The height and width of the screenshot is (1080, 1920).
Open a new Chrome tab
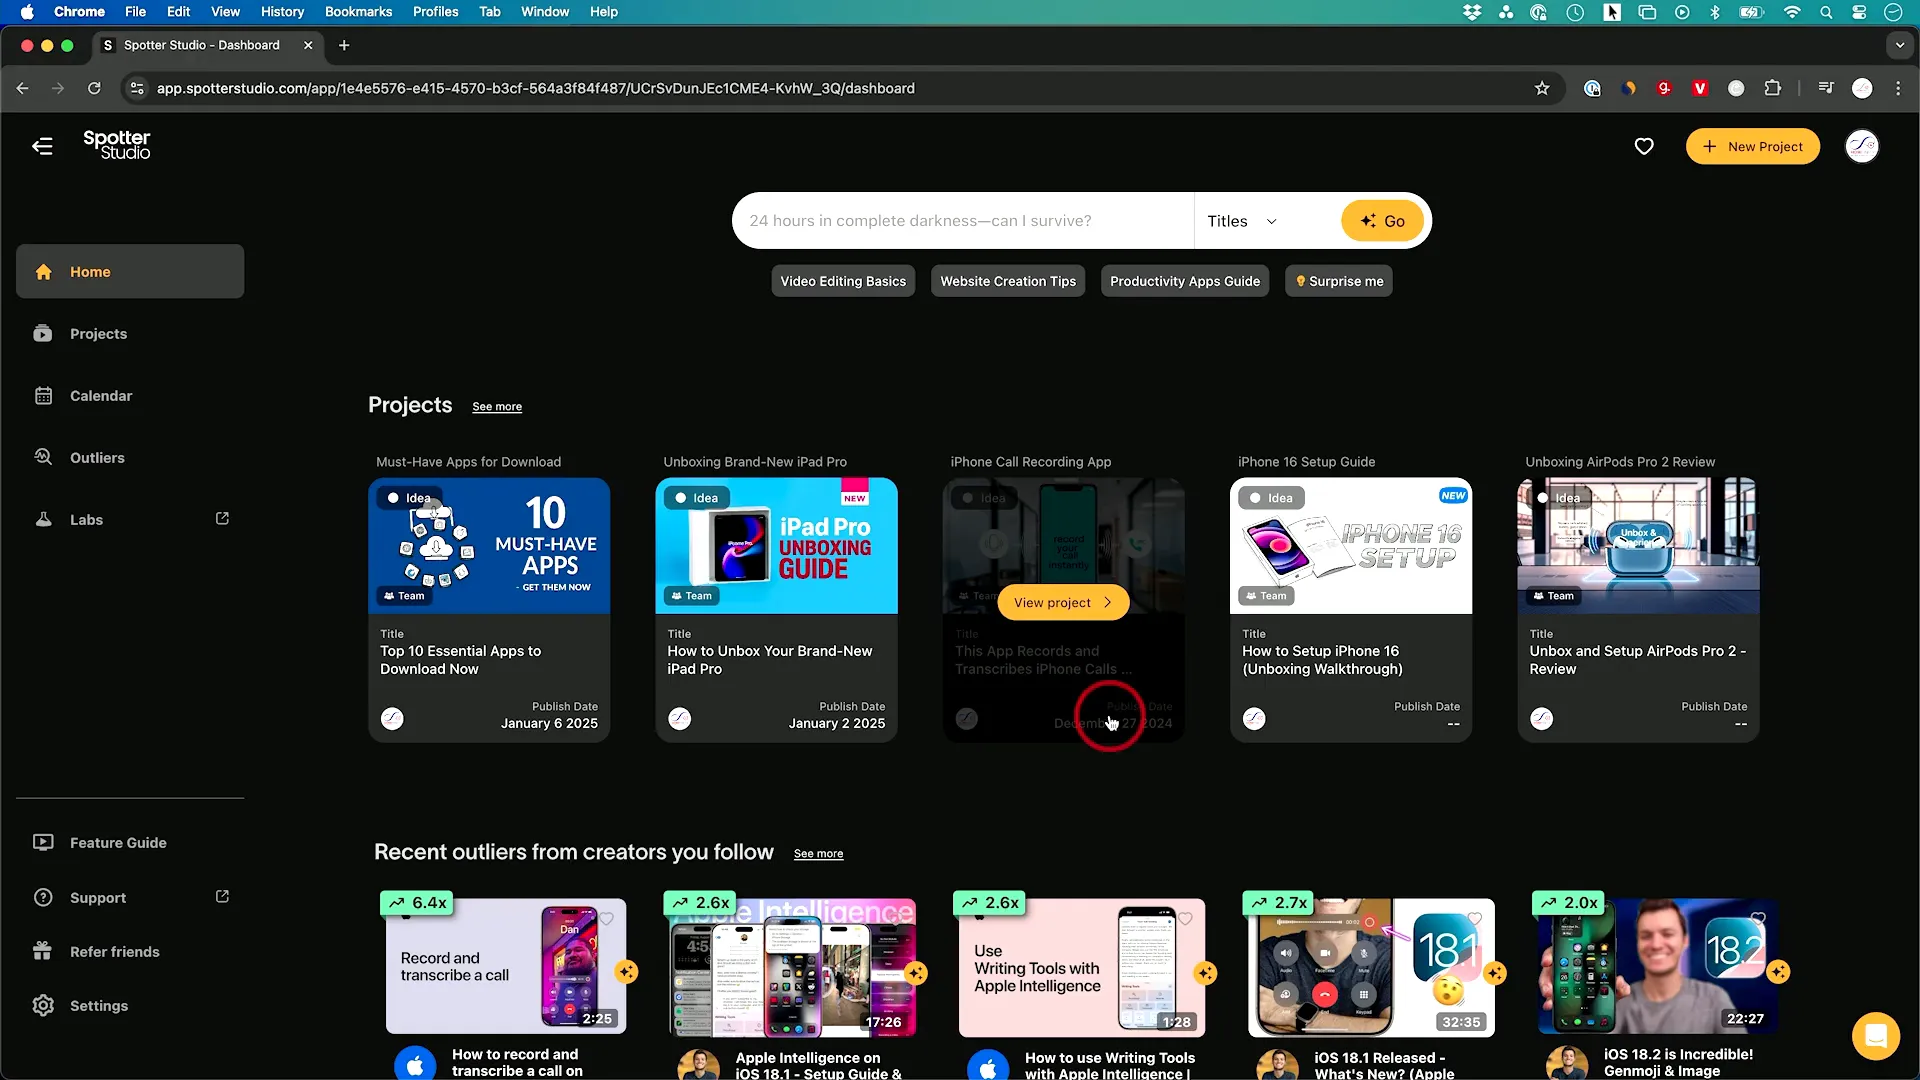[344, 45]
